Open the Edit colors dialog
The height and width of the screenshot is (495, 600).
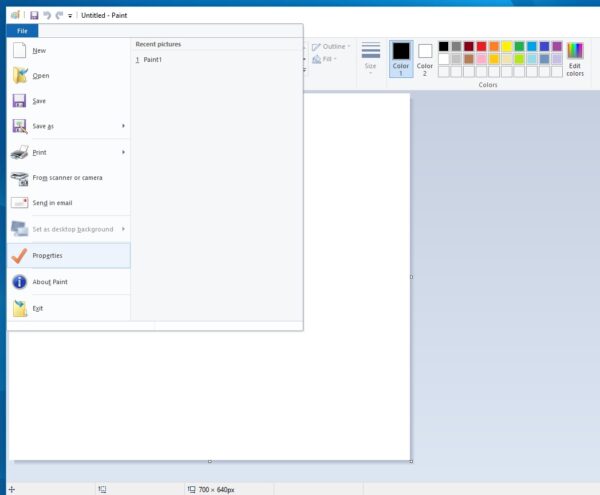(575, 59)
